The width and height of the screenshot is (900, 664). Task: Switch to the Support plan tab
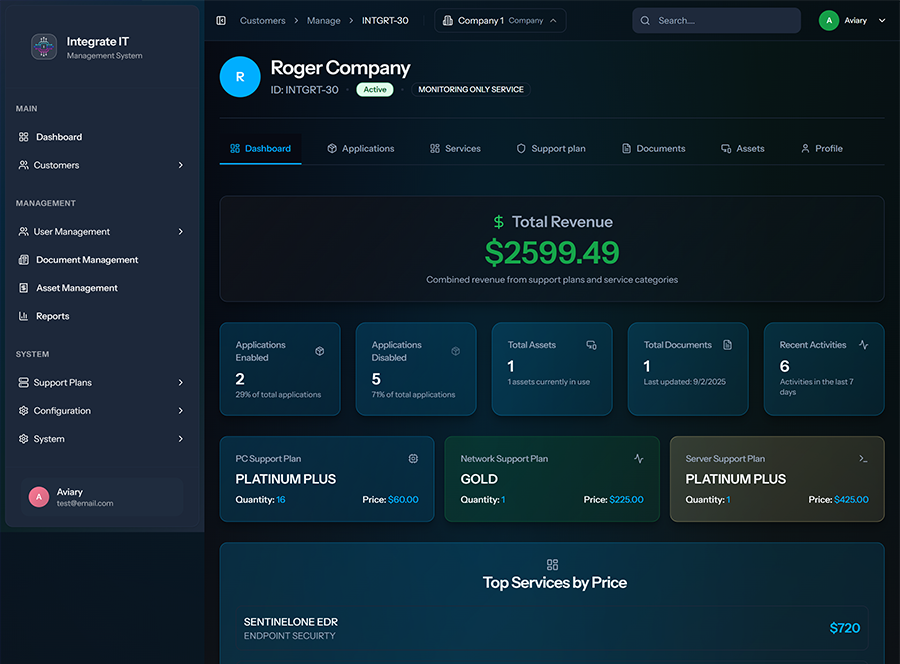pos(550,149)
